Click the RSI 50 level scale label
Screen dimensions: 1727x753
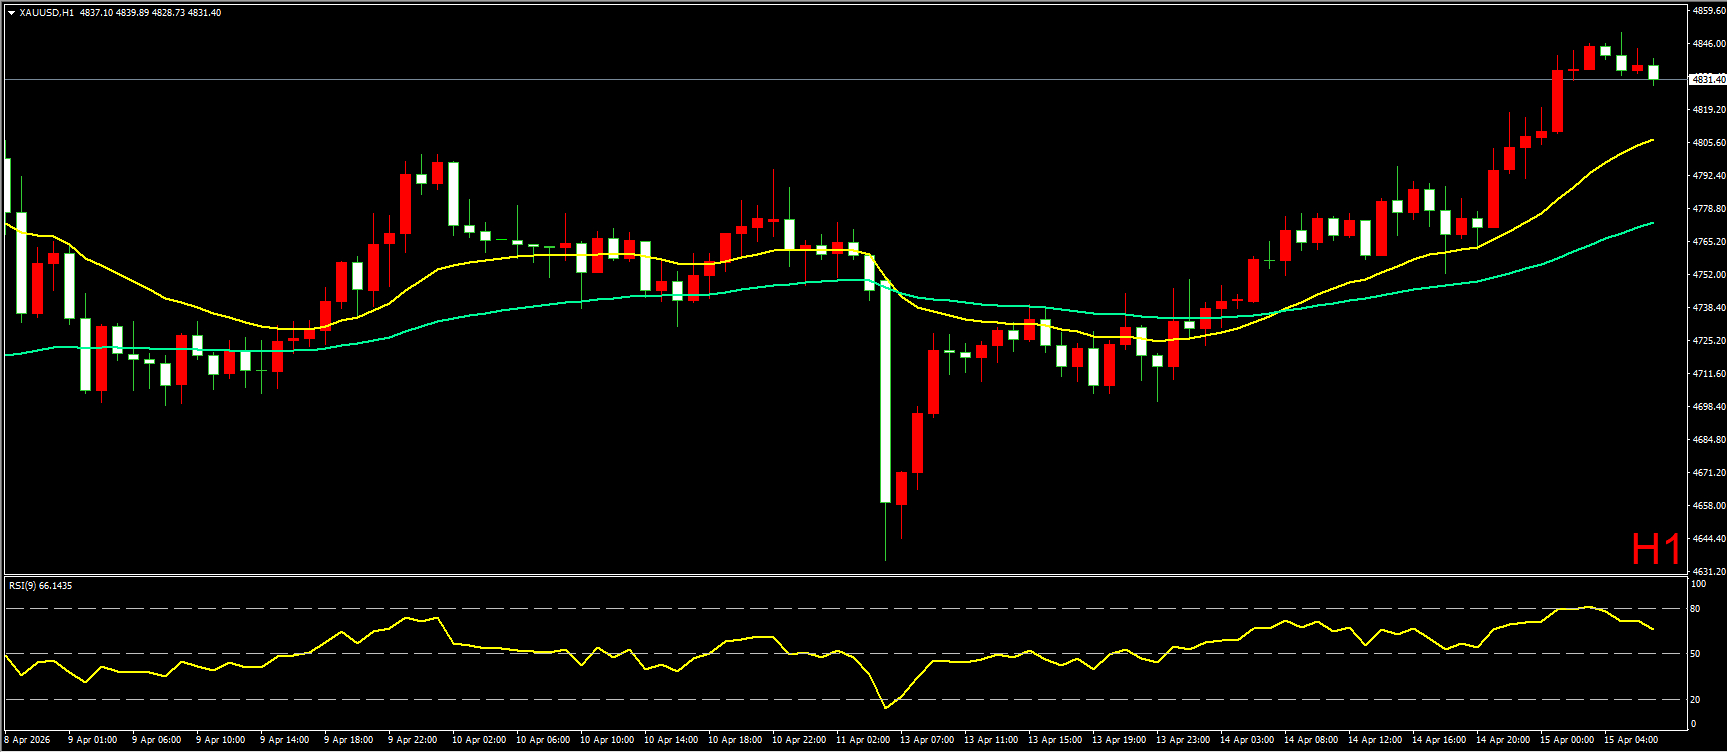click(x=1695, y=654)
